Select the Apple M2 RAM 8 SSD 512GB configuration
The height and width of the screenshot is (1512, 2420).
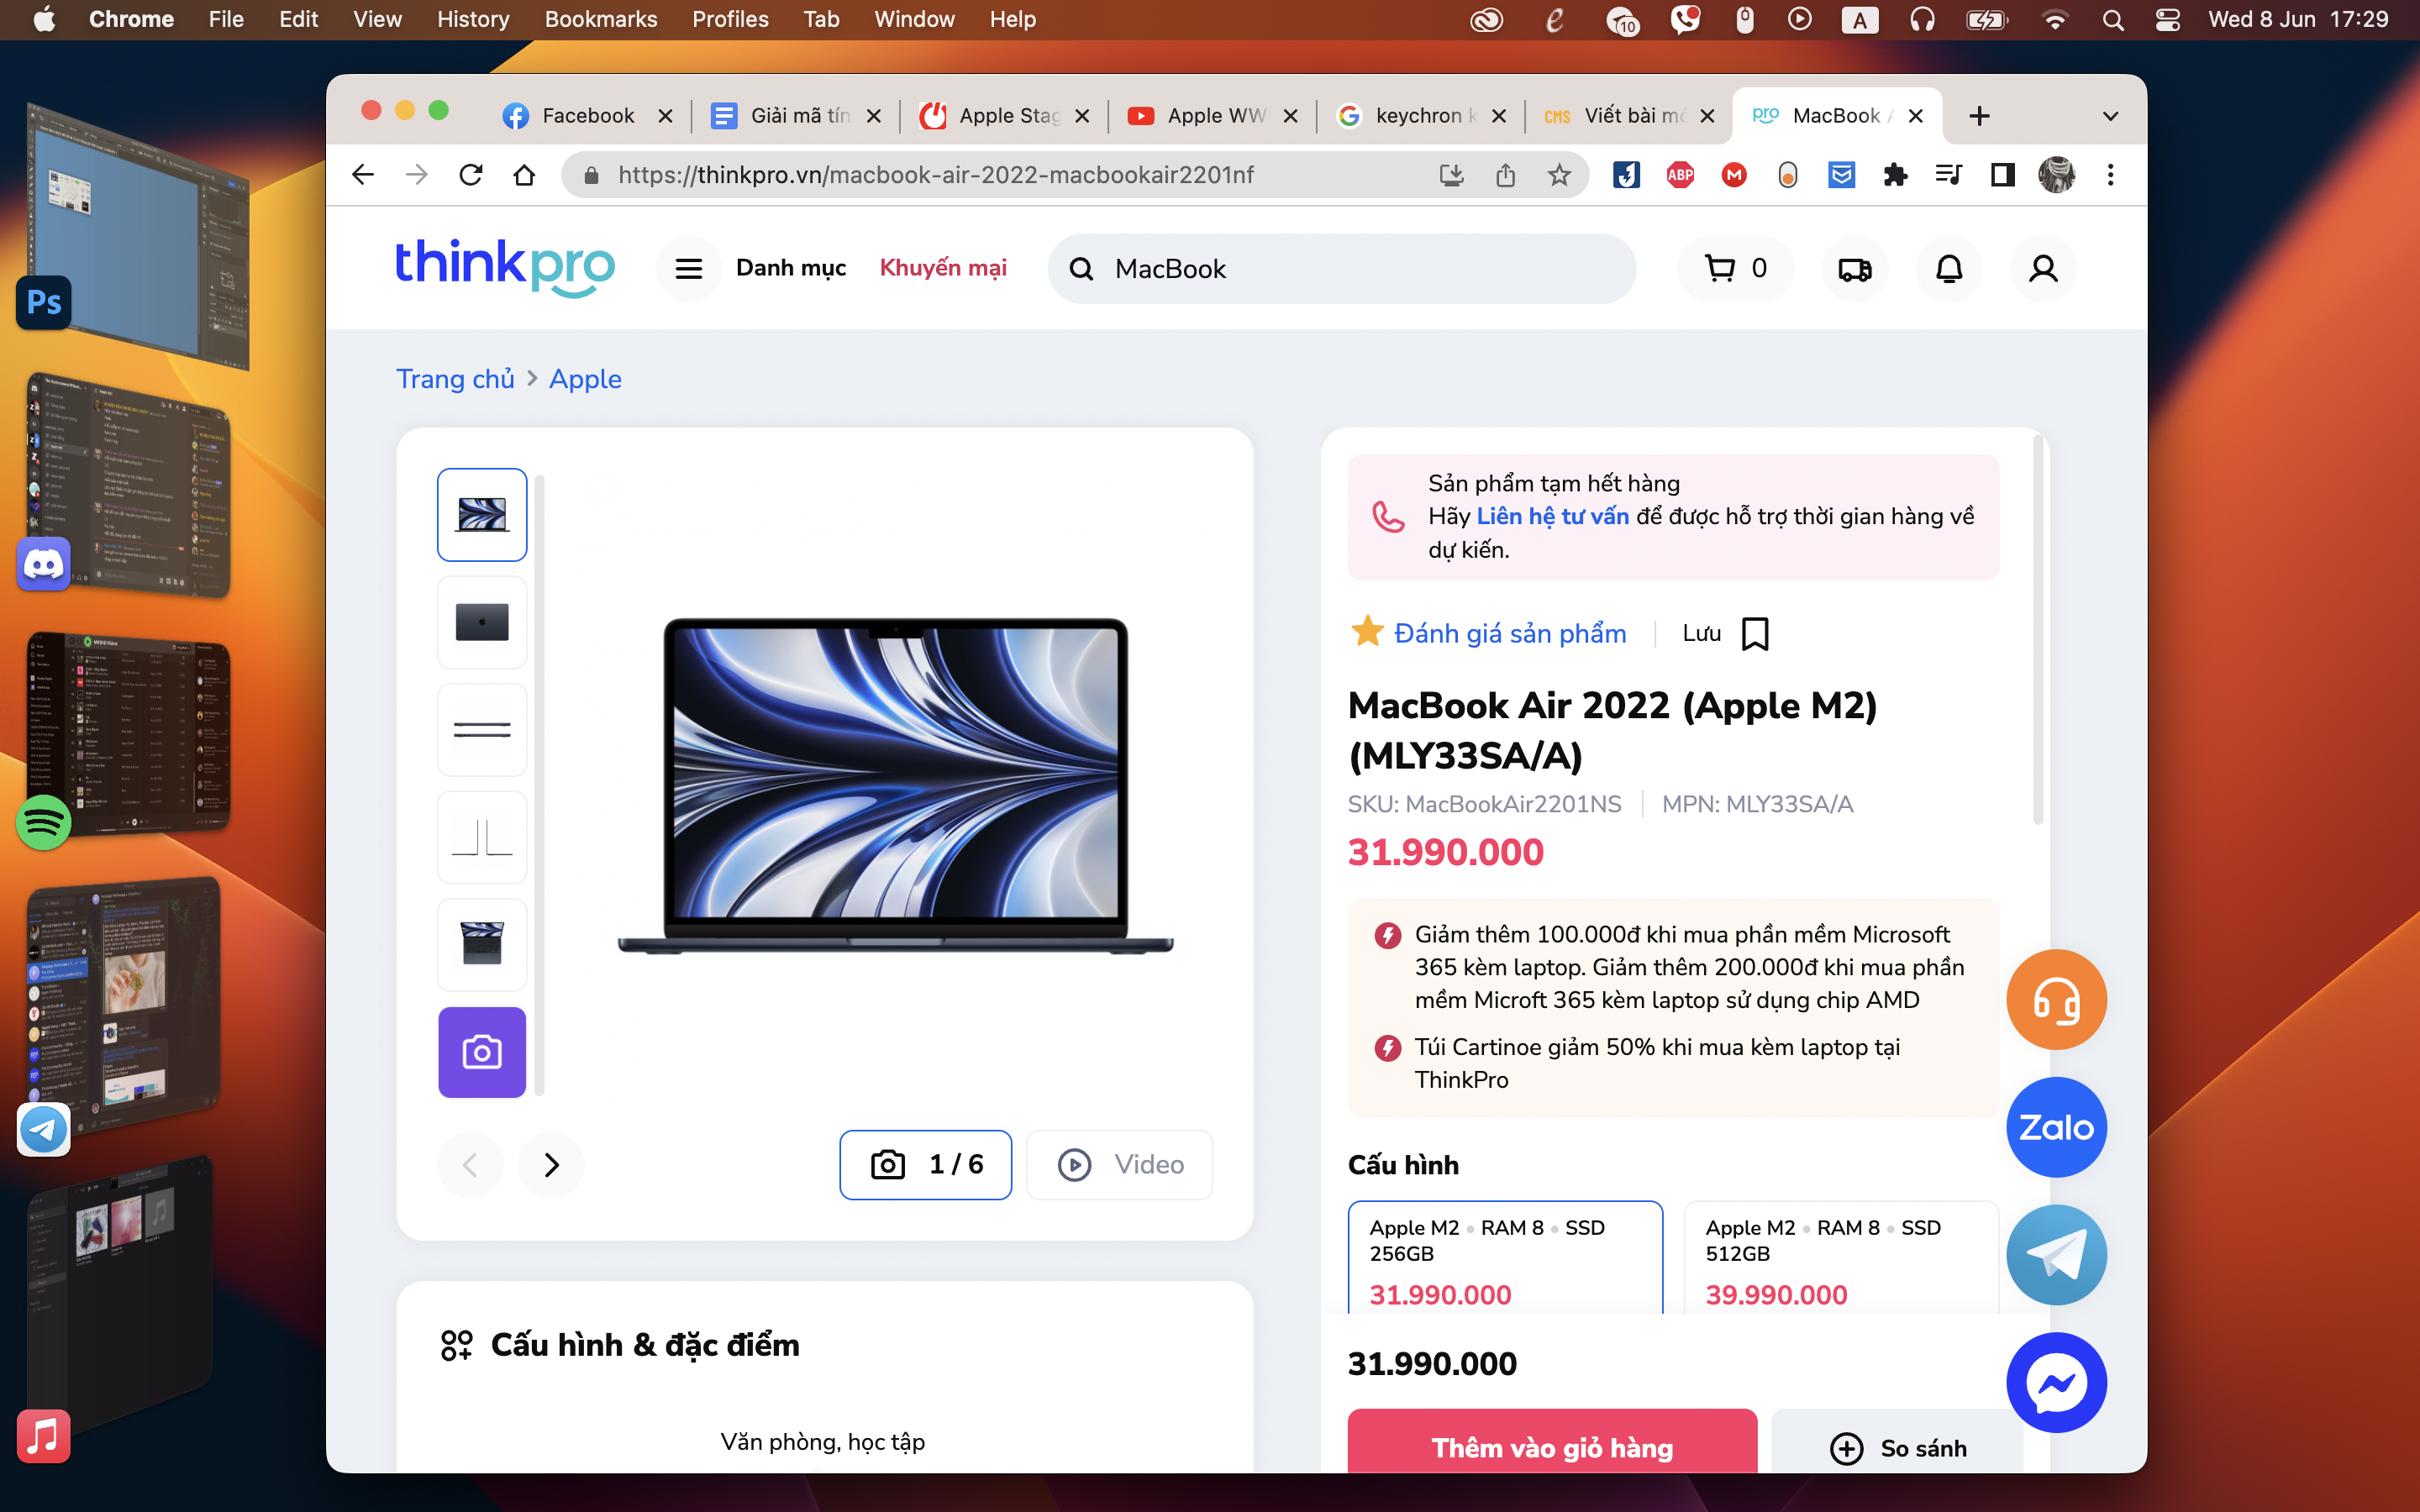(x=1841, y=1258)
